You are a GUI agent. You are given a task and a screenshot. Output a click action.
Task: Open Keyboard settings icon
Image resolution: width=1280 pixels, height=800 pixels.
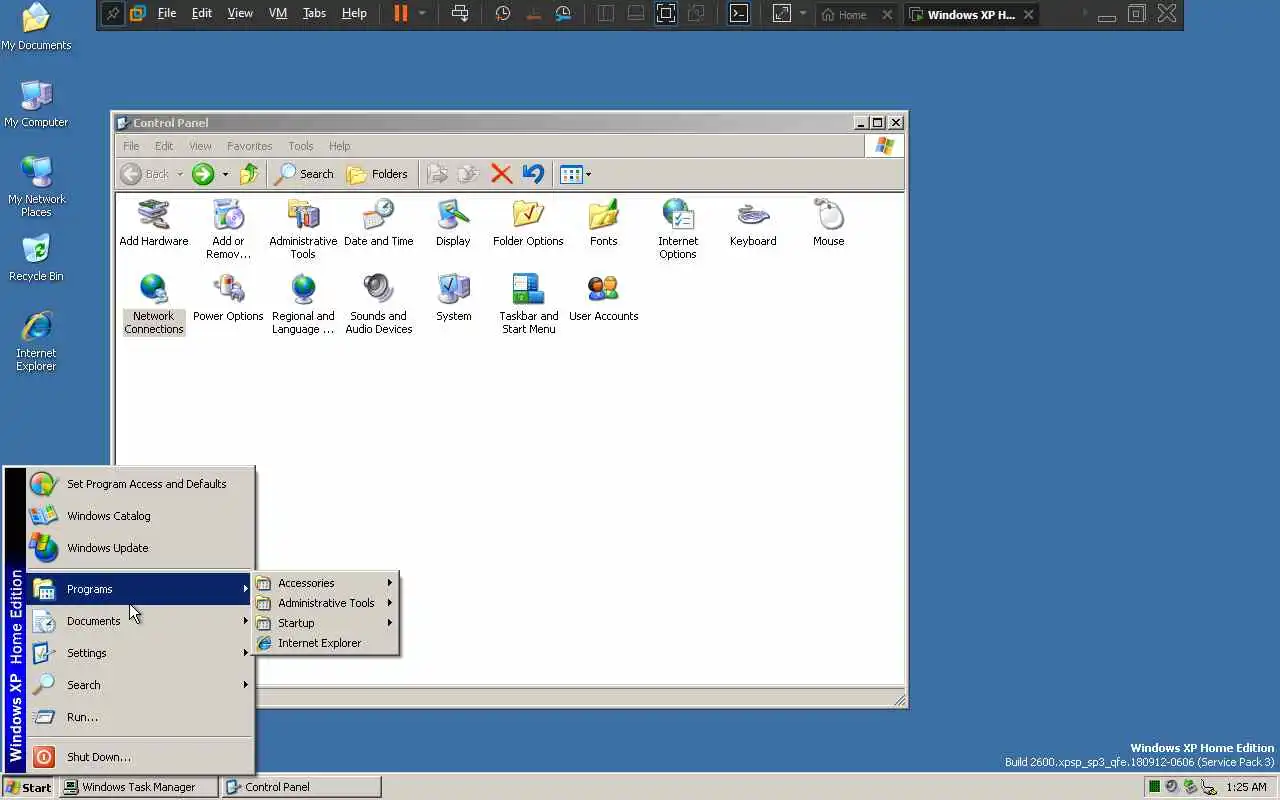753,222
